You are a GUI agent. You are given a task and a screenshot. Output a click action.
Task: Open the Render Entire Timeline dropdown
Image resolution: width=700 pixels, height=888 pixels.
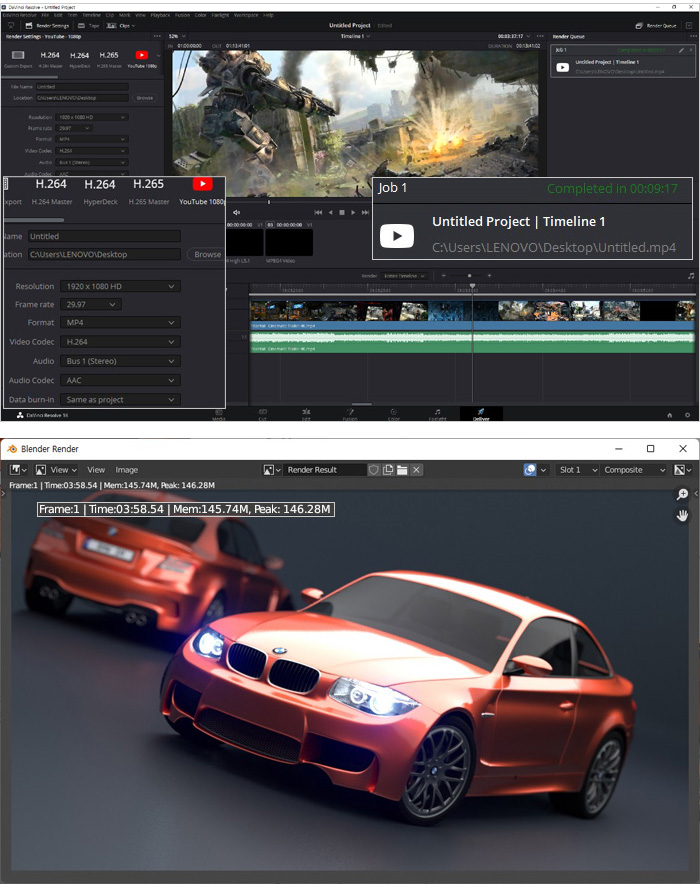(x=404, y=276)
